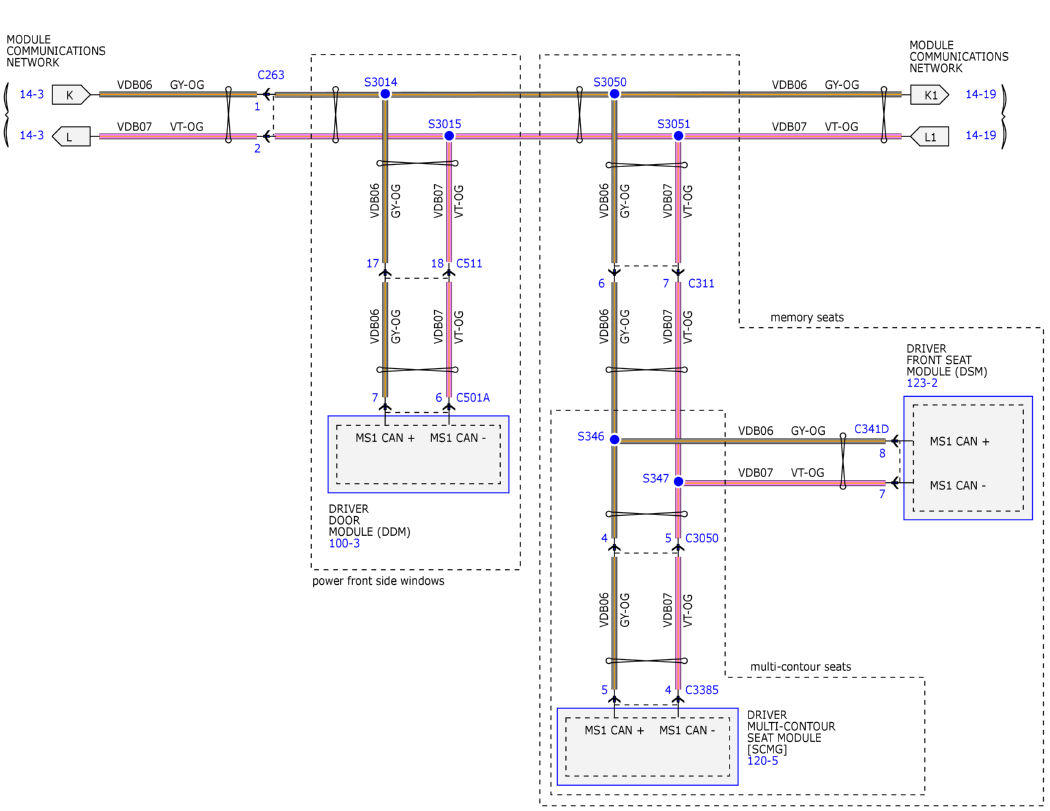The image size is (1050, 811).
Task: Select the S3050 splice label
Action: (610, 81)
